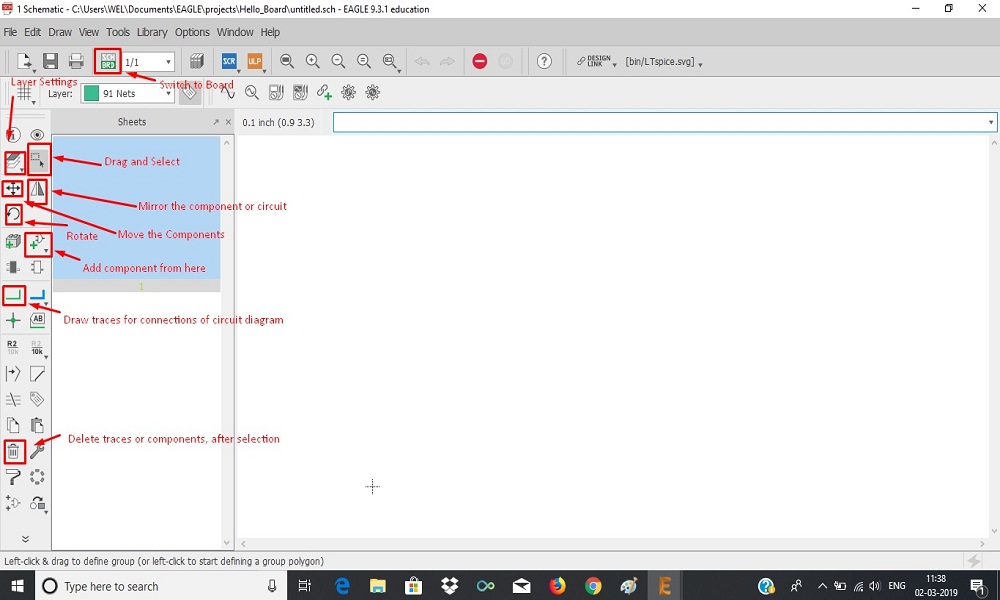Click the Help question mark icon
This screenshot has height=600, width=1000.
point(544,61)
